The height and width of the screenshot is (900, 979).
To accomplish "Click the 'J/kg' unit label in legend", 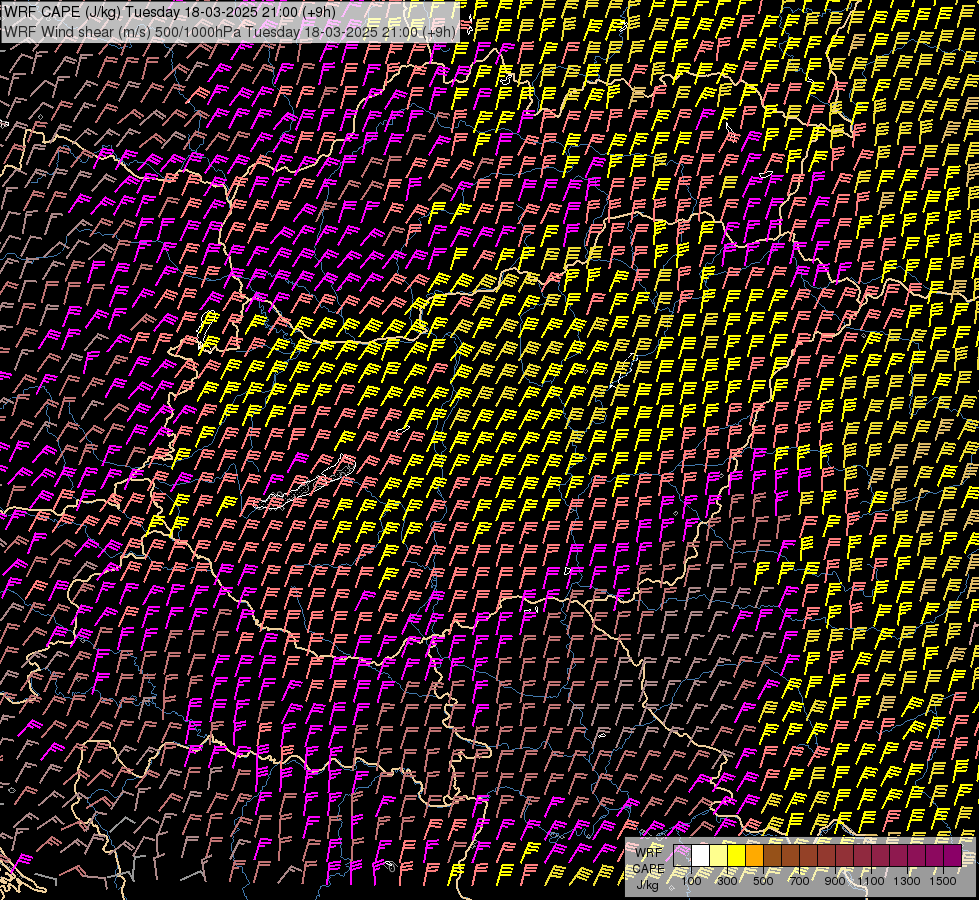I will pos(647,885).
